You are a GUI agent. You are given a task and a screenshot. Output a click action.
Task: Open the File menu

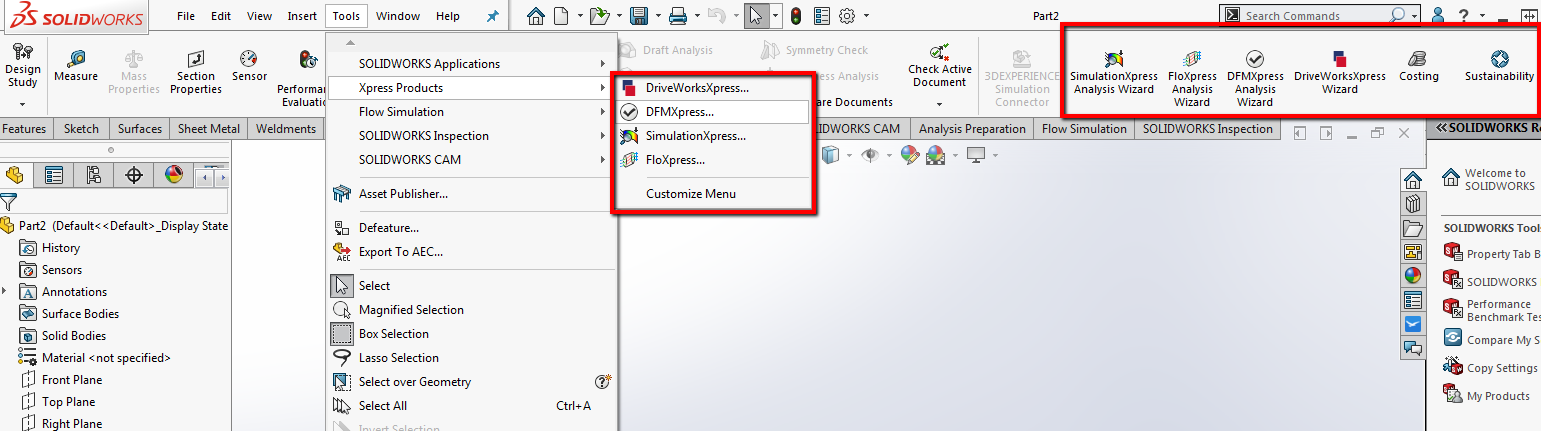pos(186,16)
